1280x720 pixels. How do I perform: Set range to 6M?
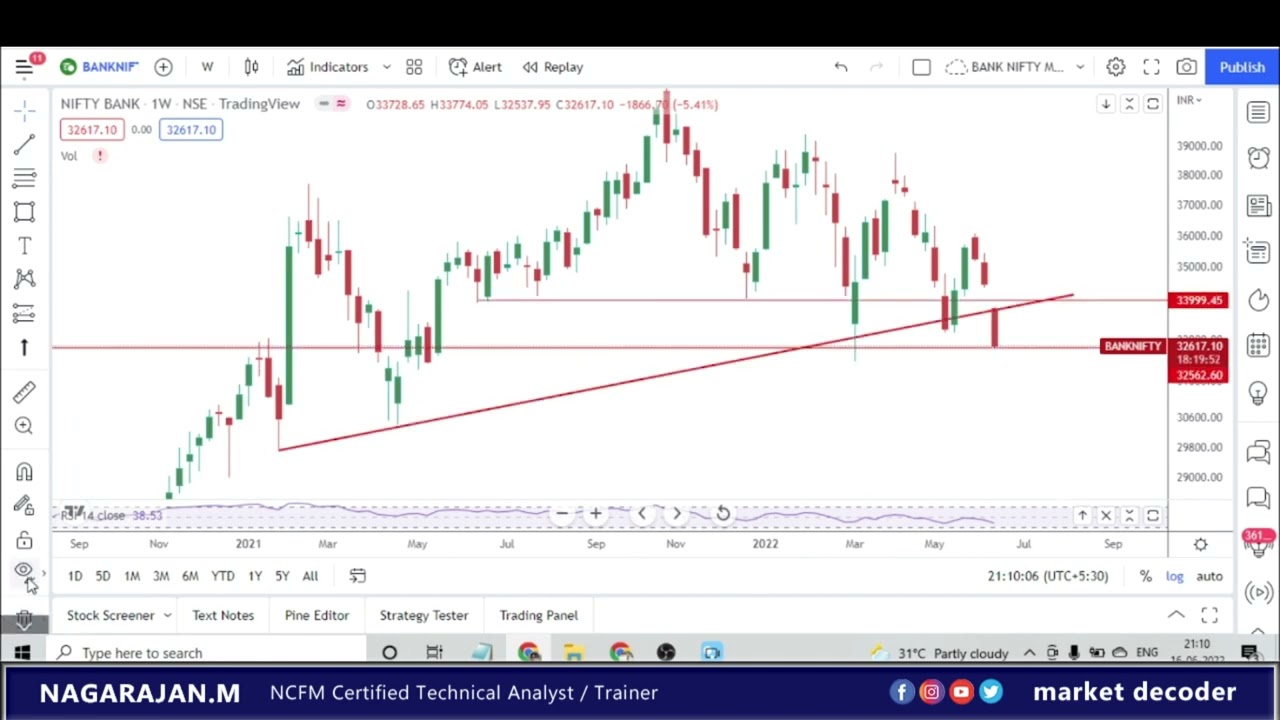(190, 576)
